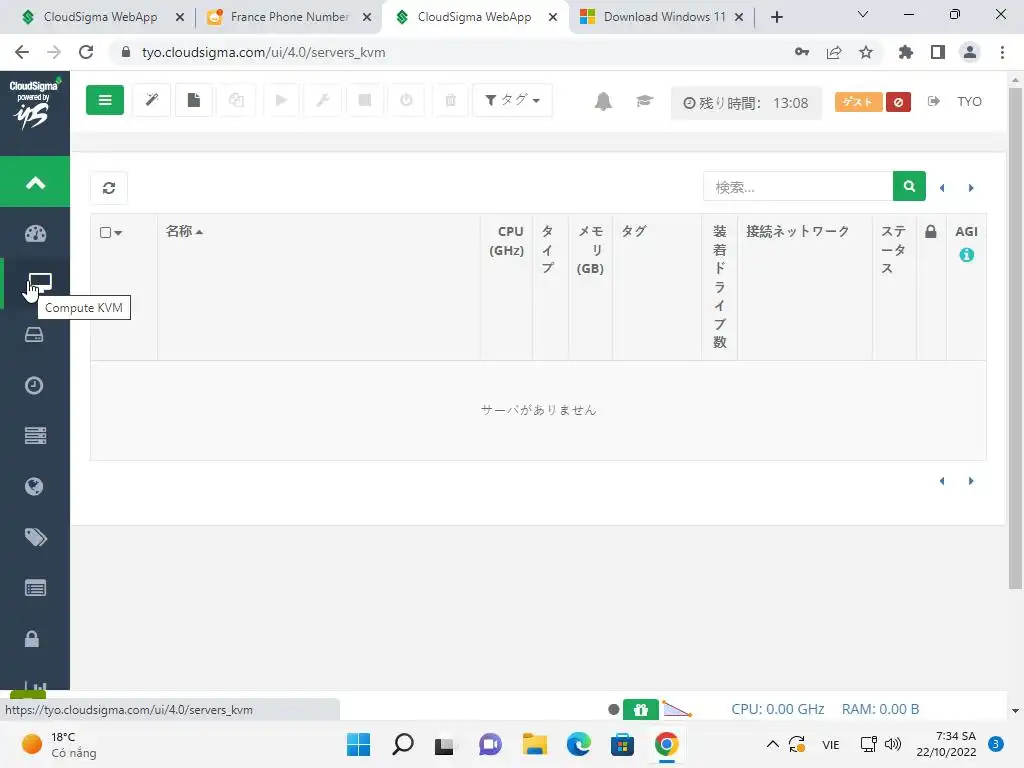Viewport: 1024px width, 768px height.
Task: Click the CloudSigma logo
Action: point(34,103)
